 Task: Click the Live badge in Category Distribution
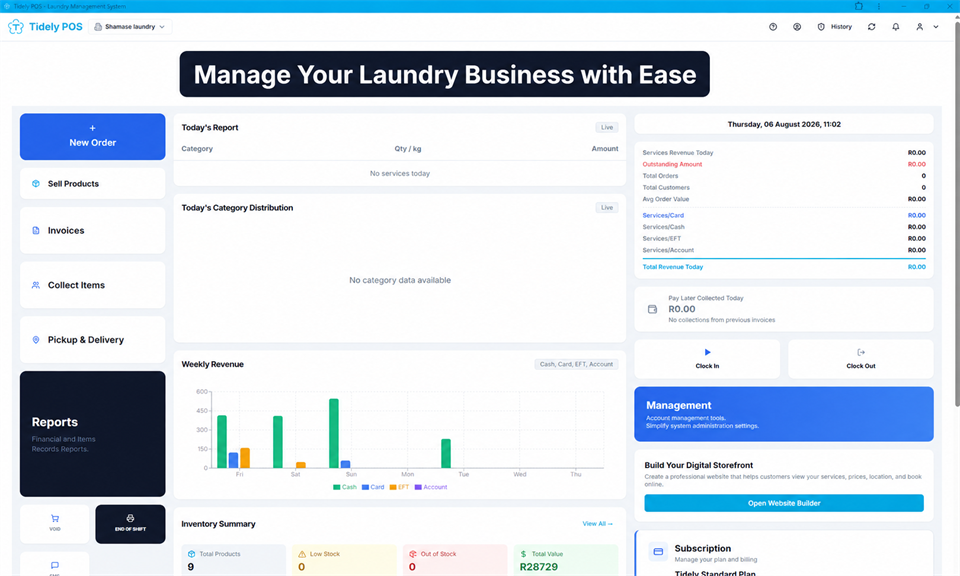[x=607, y=208]
